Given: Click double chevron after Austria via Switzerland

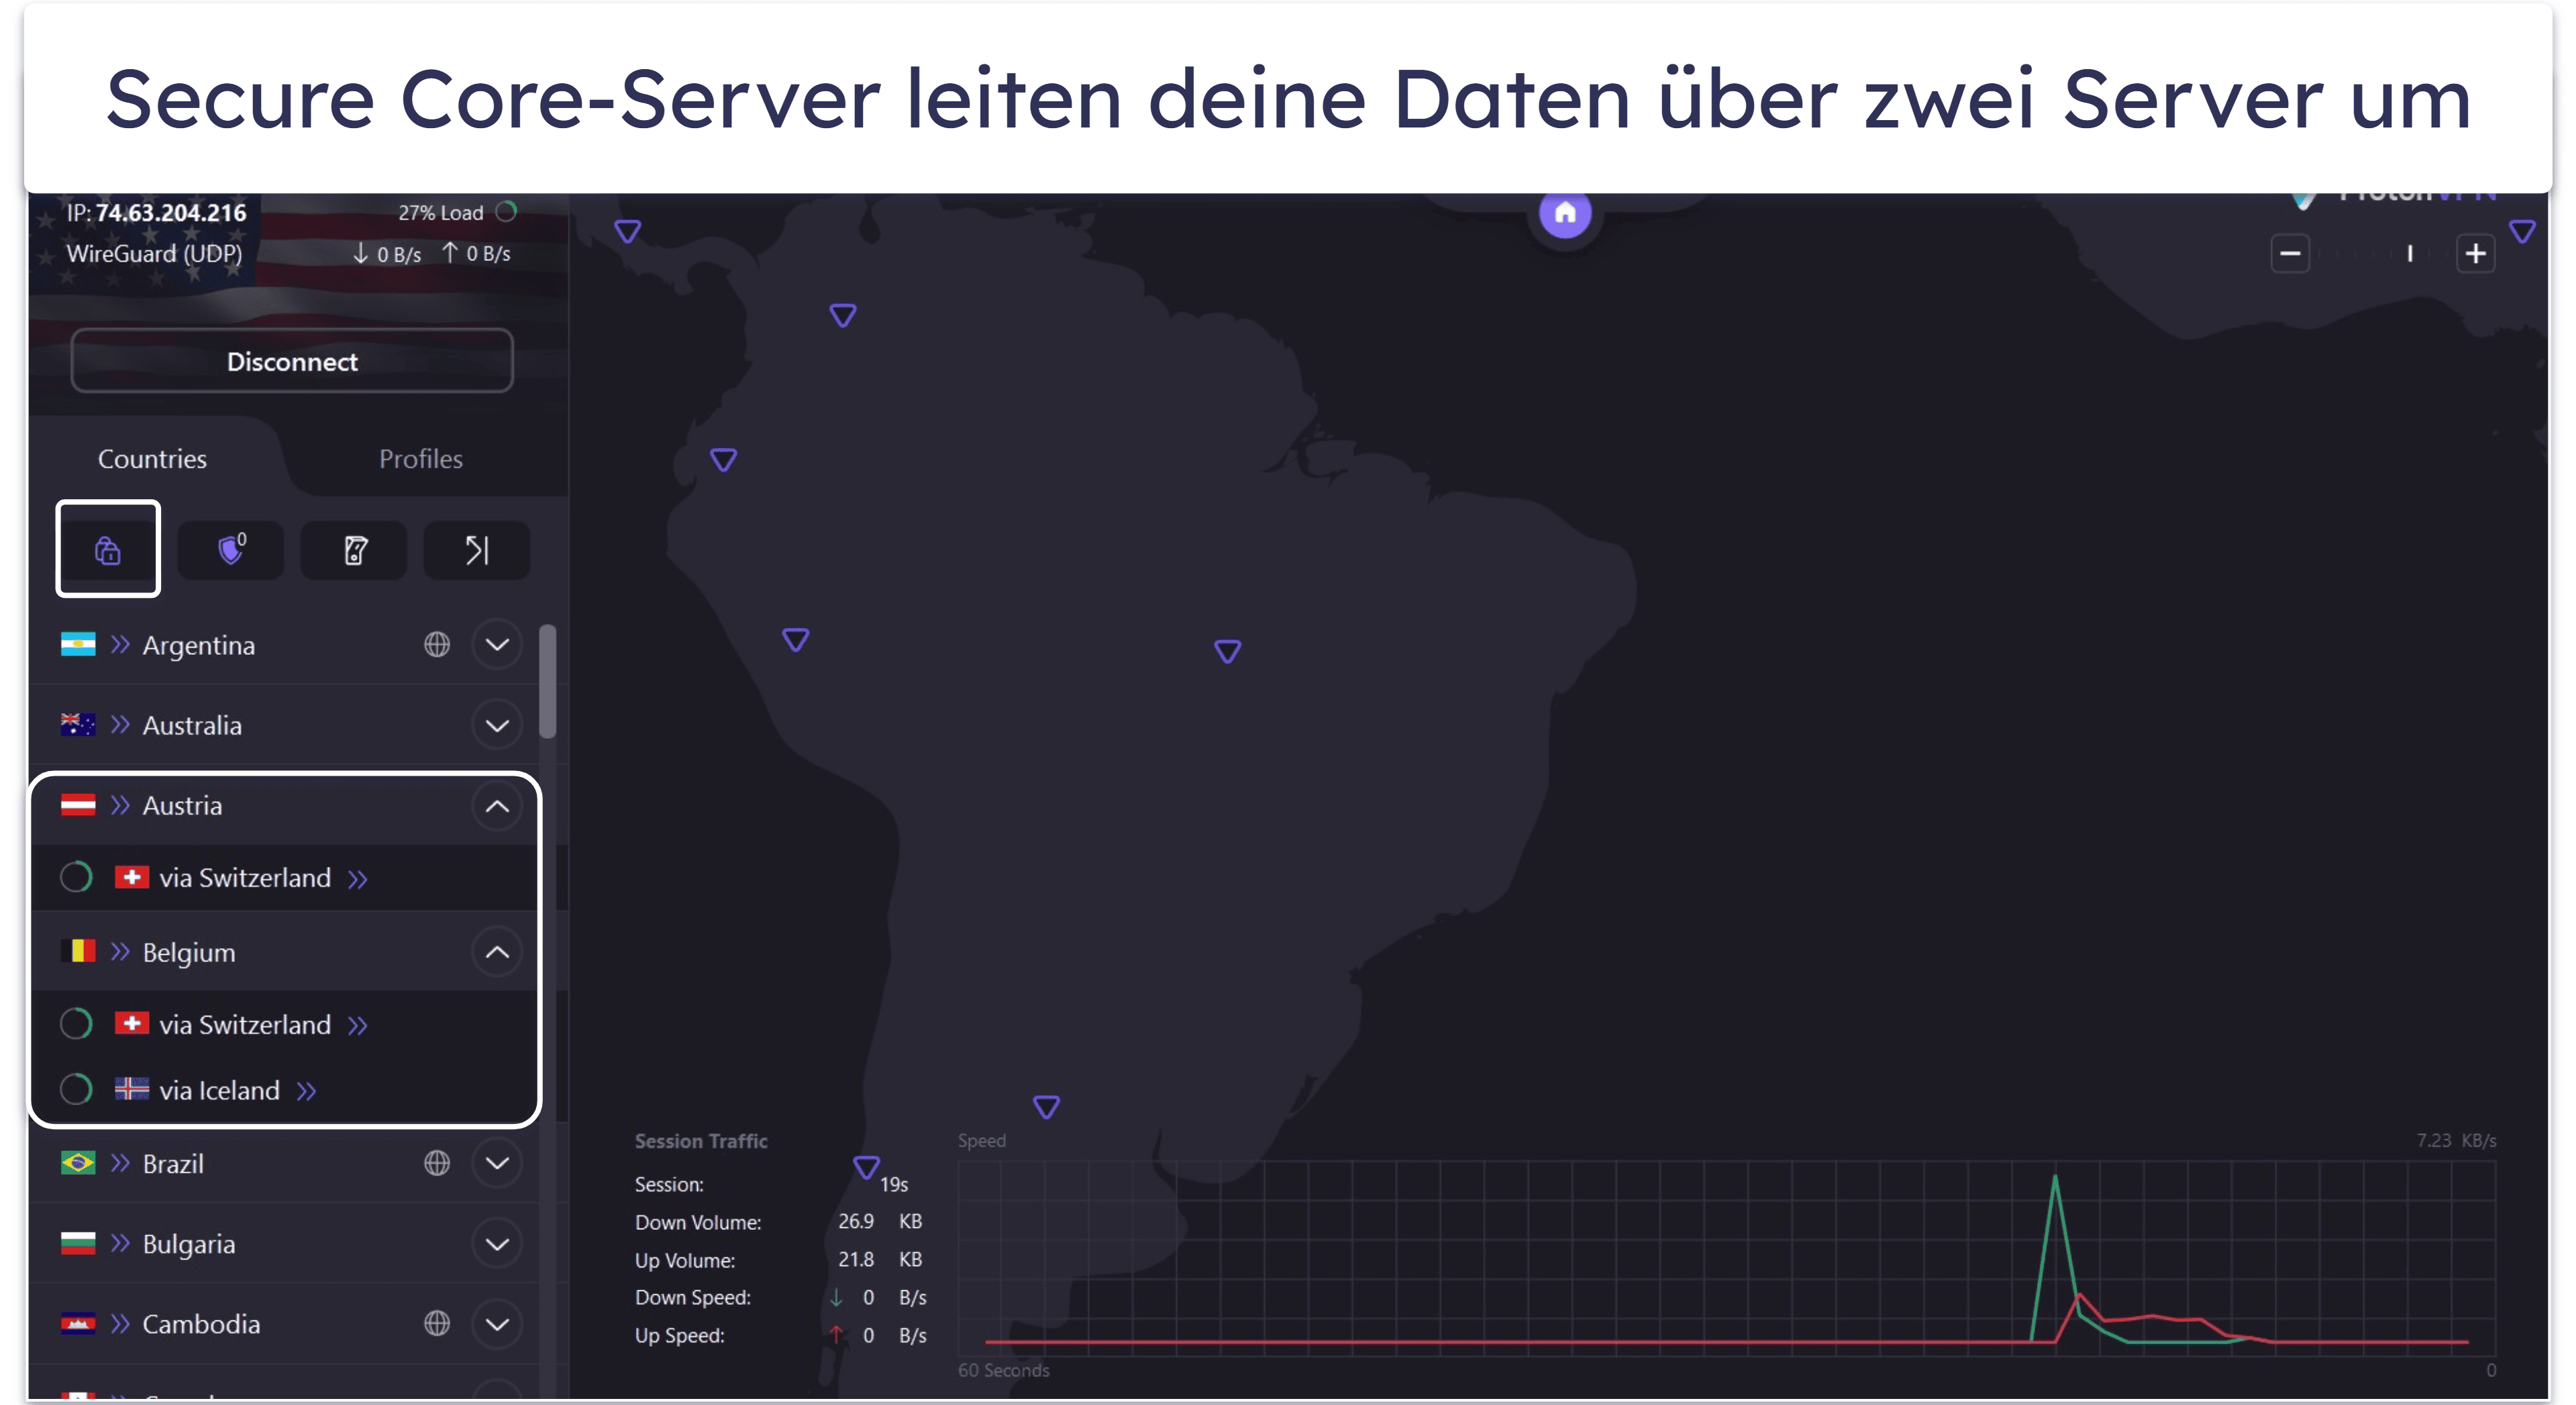Looking at the screenshot, I should click(x=358, y=880).
